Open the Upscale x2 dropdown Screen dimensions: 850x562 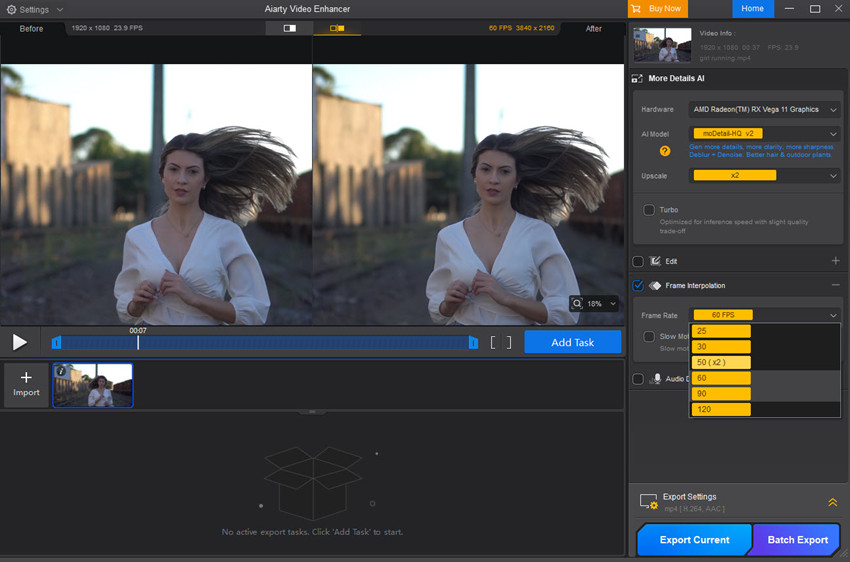pos(765,176)
